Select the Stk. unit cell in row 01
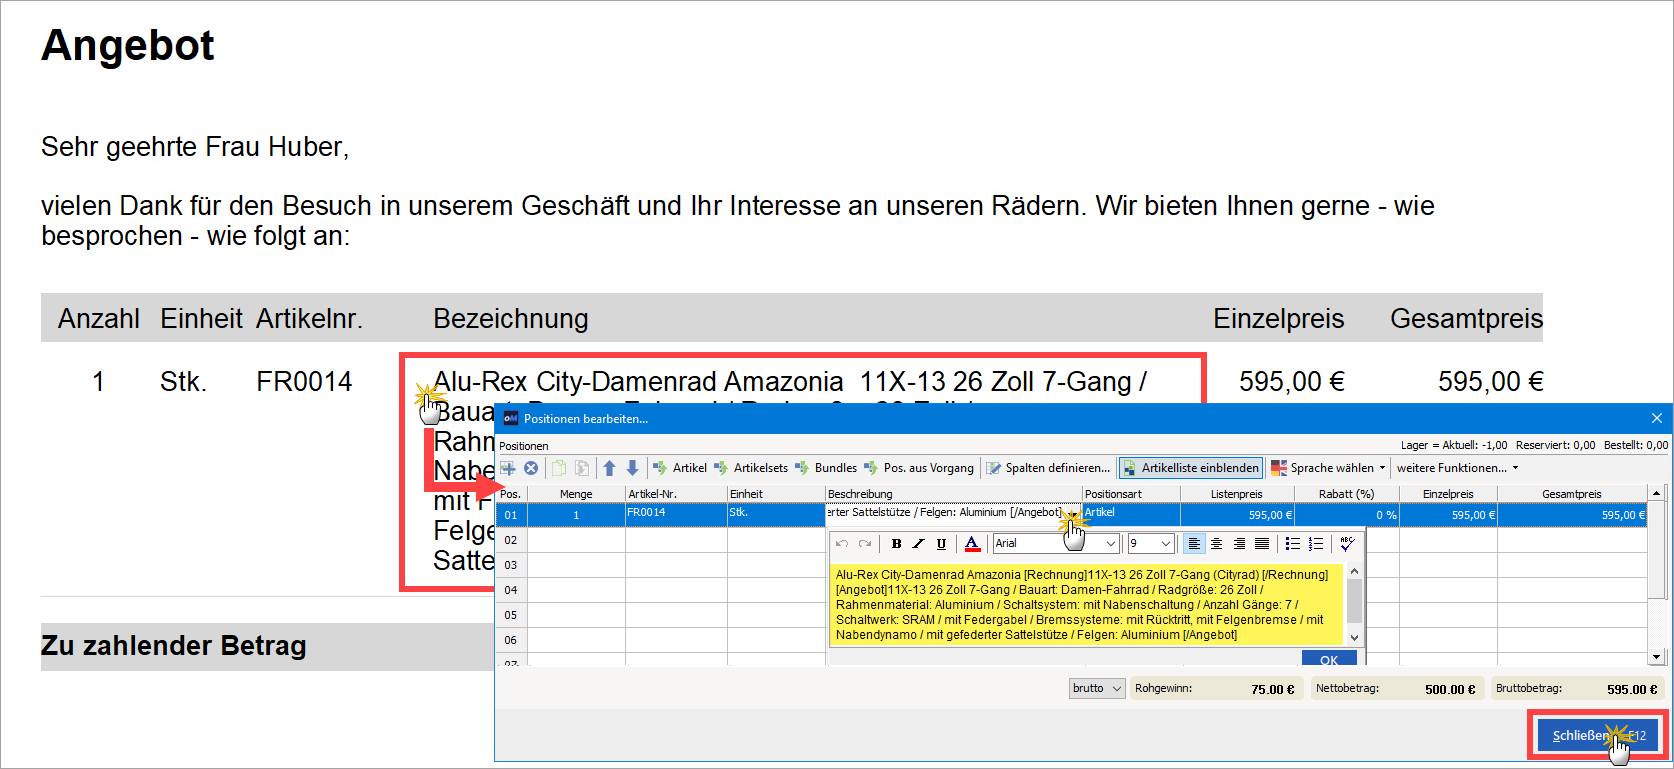 pos(776,514)
